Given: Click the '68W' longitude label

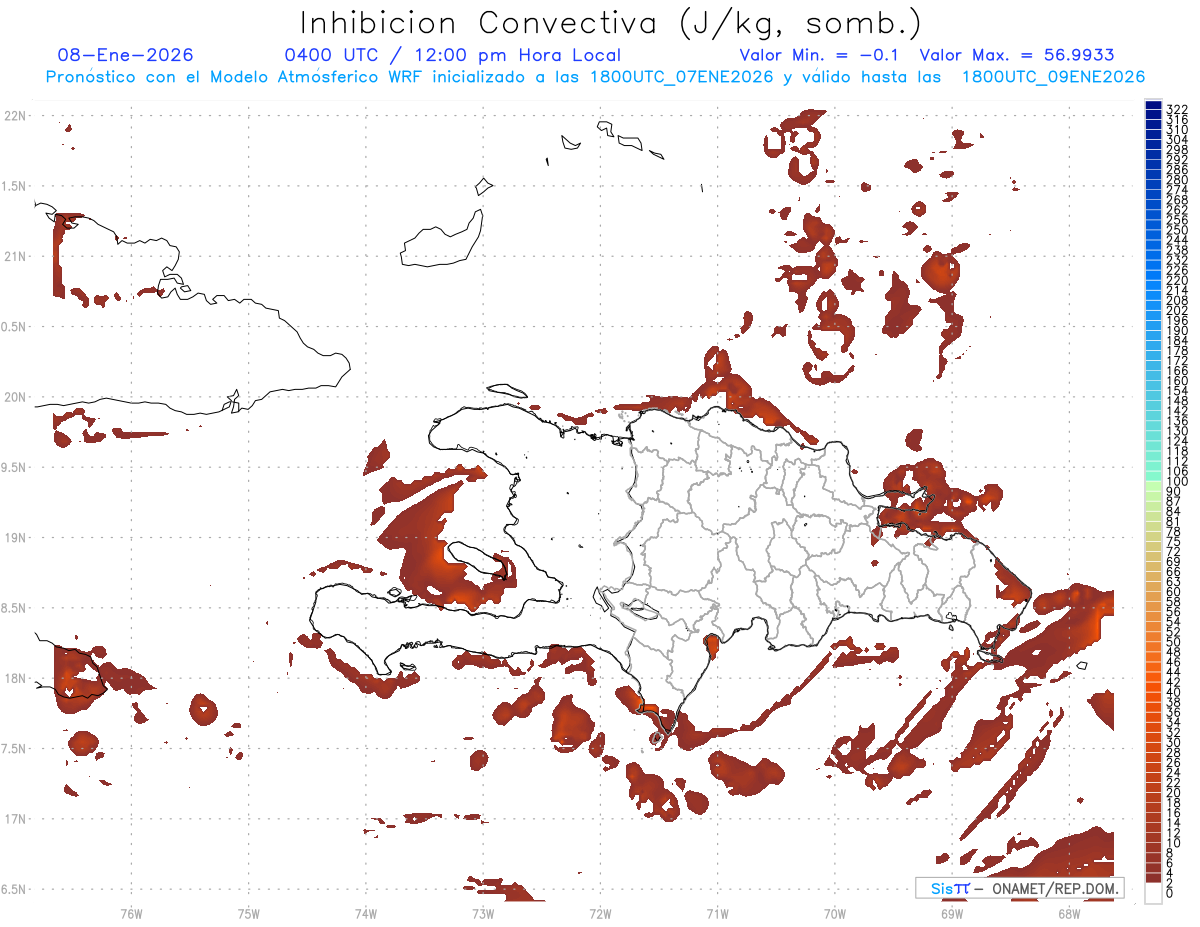Looking at the screenshot, I should tap(1069, 913).
